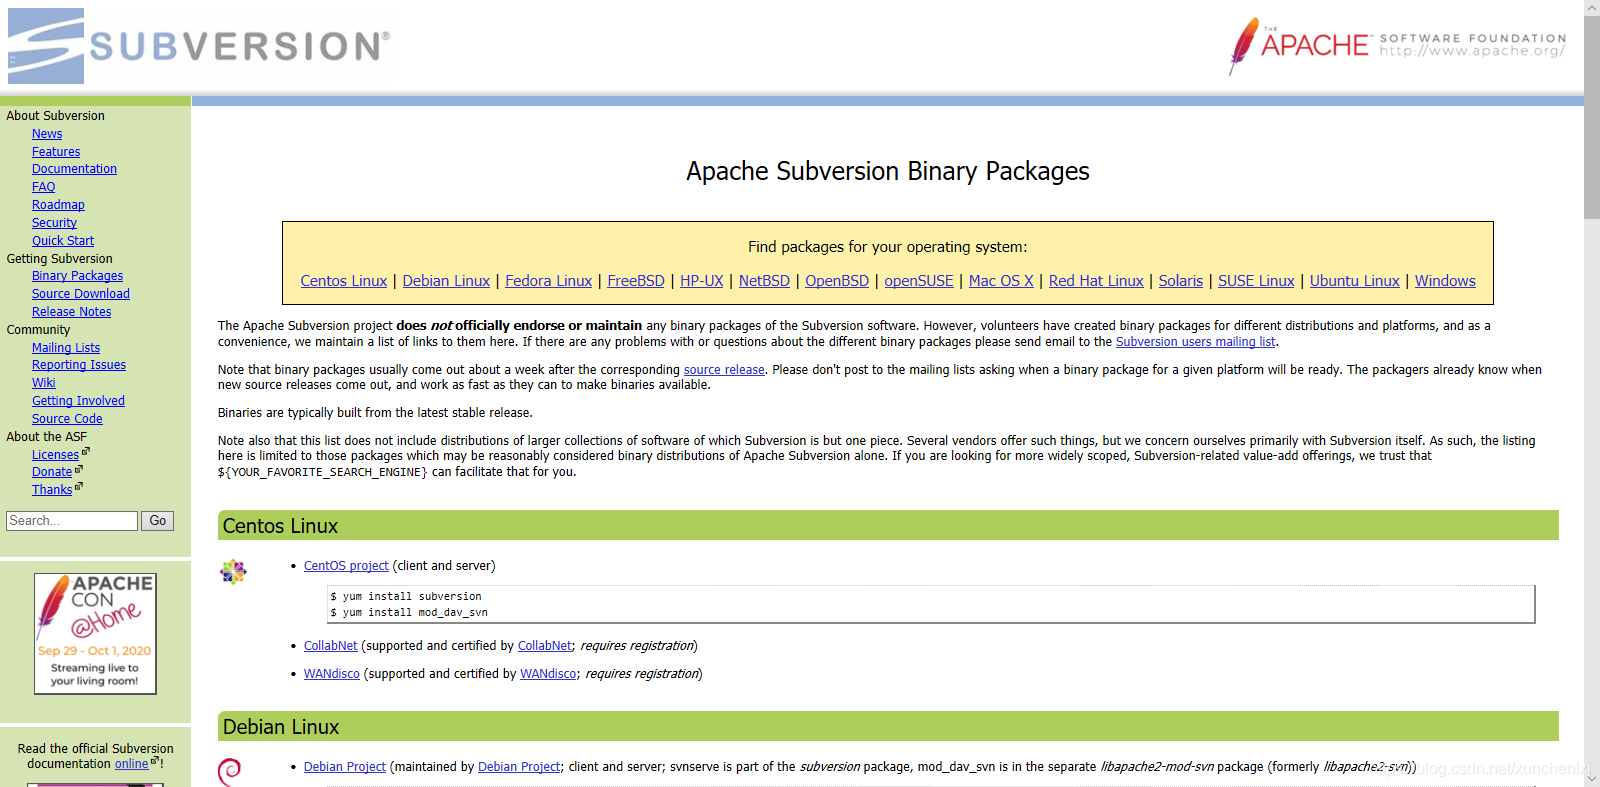
Task: Jump to Mac OS X packages
Action: 1001,281
